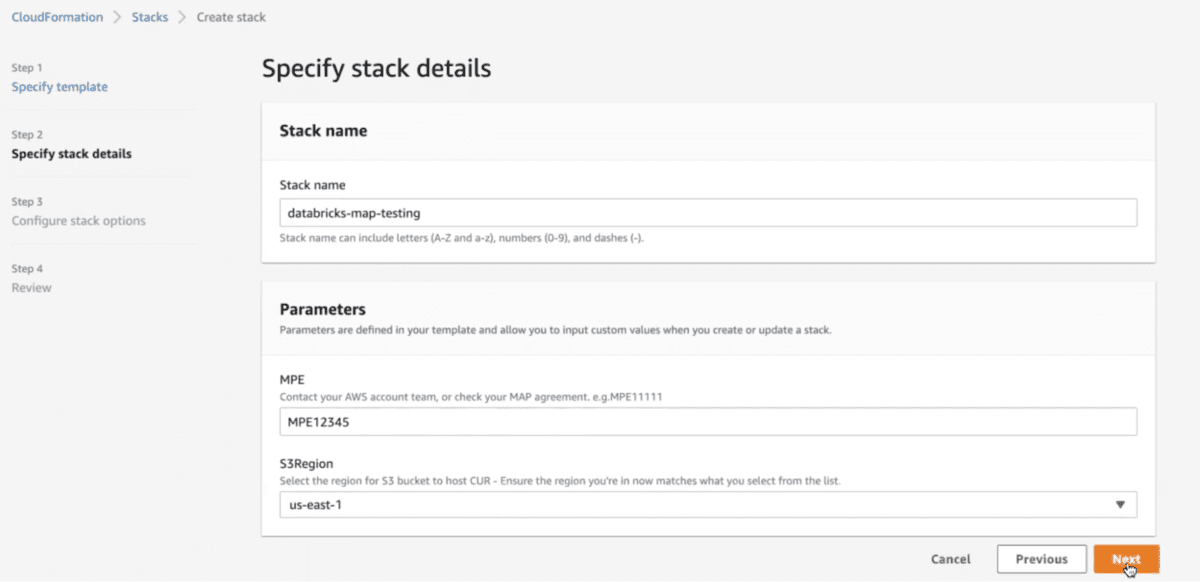Viewport: 1200px width, 582px height.
Task: Click the MPE parameter label
Action: tap(293, 380)
